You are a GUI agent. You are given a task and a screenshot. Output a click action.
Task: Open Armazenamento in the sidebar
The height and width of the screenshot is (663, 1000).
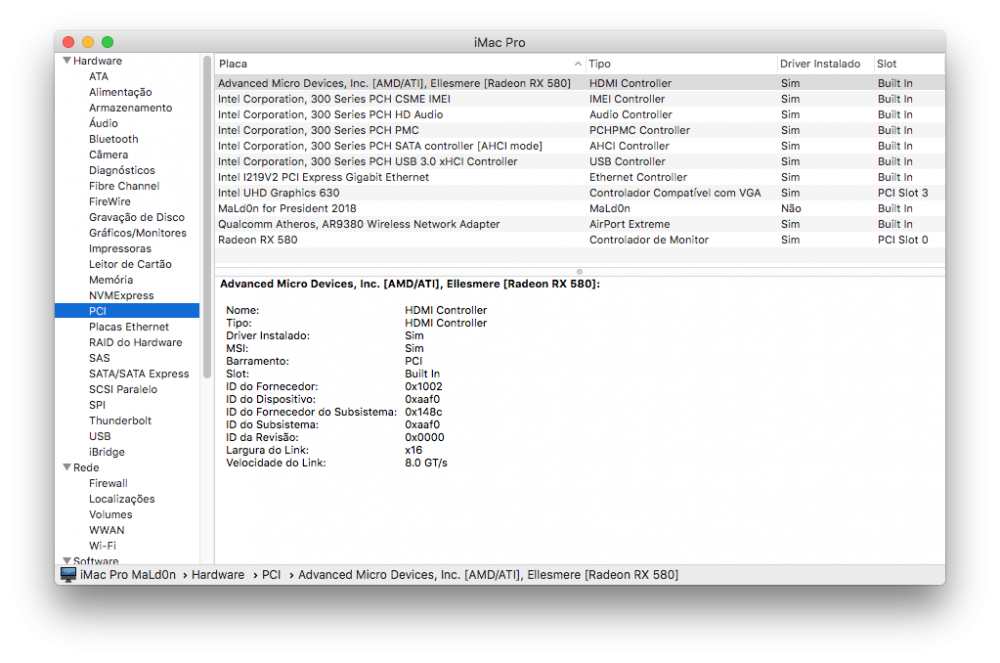point(131,108)
